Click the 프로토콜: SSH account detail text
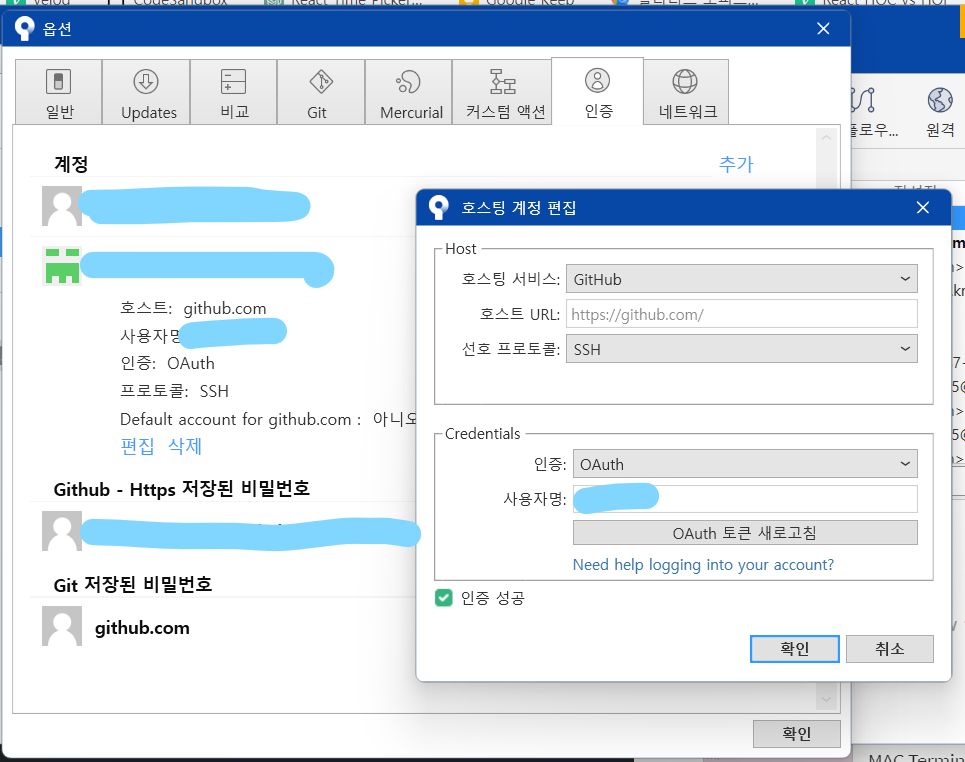This screenshot has width=965, height=762. tap(175, 391)
